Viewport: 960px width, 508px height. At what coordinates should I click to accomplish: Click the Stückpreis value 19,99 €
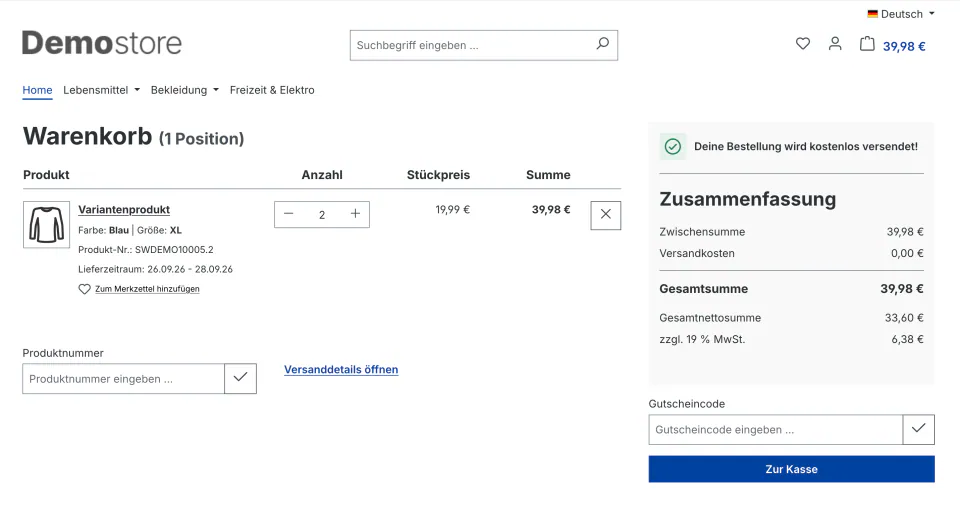click(452, 209)
